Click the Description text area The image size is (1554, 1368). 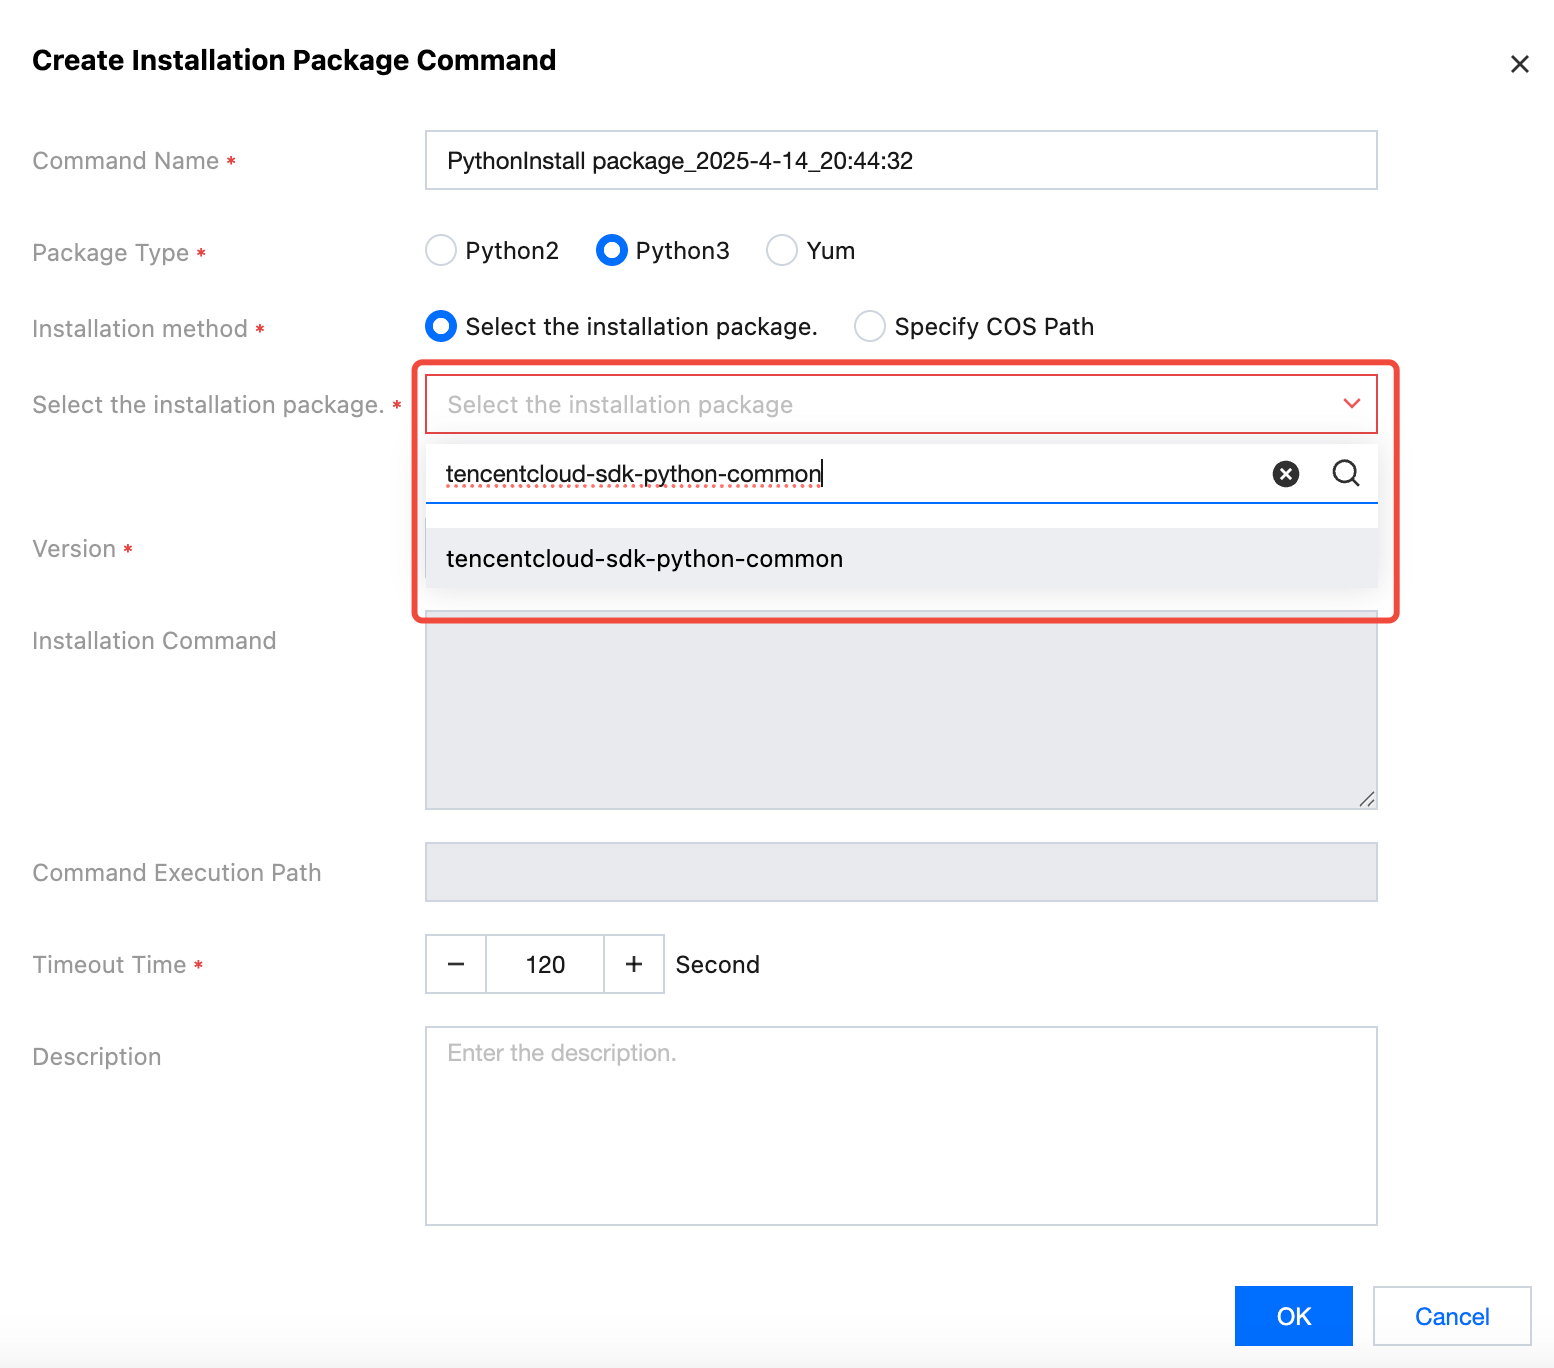(x=900, y=1125)
